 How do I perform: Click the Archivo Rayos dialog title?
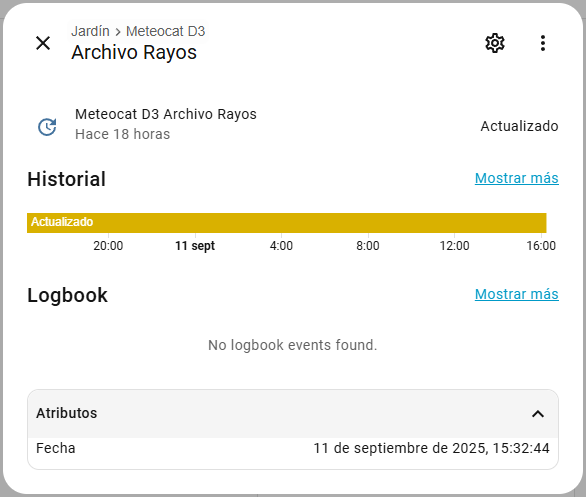tap(134, 52)
